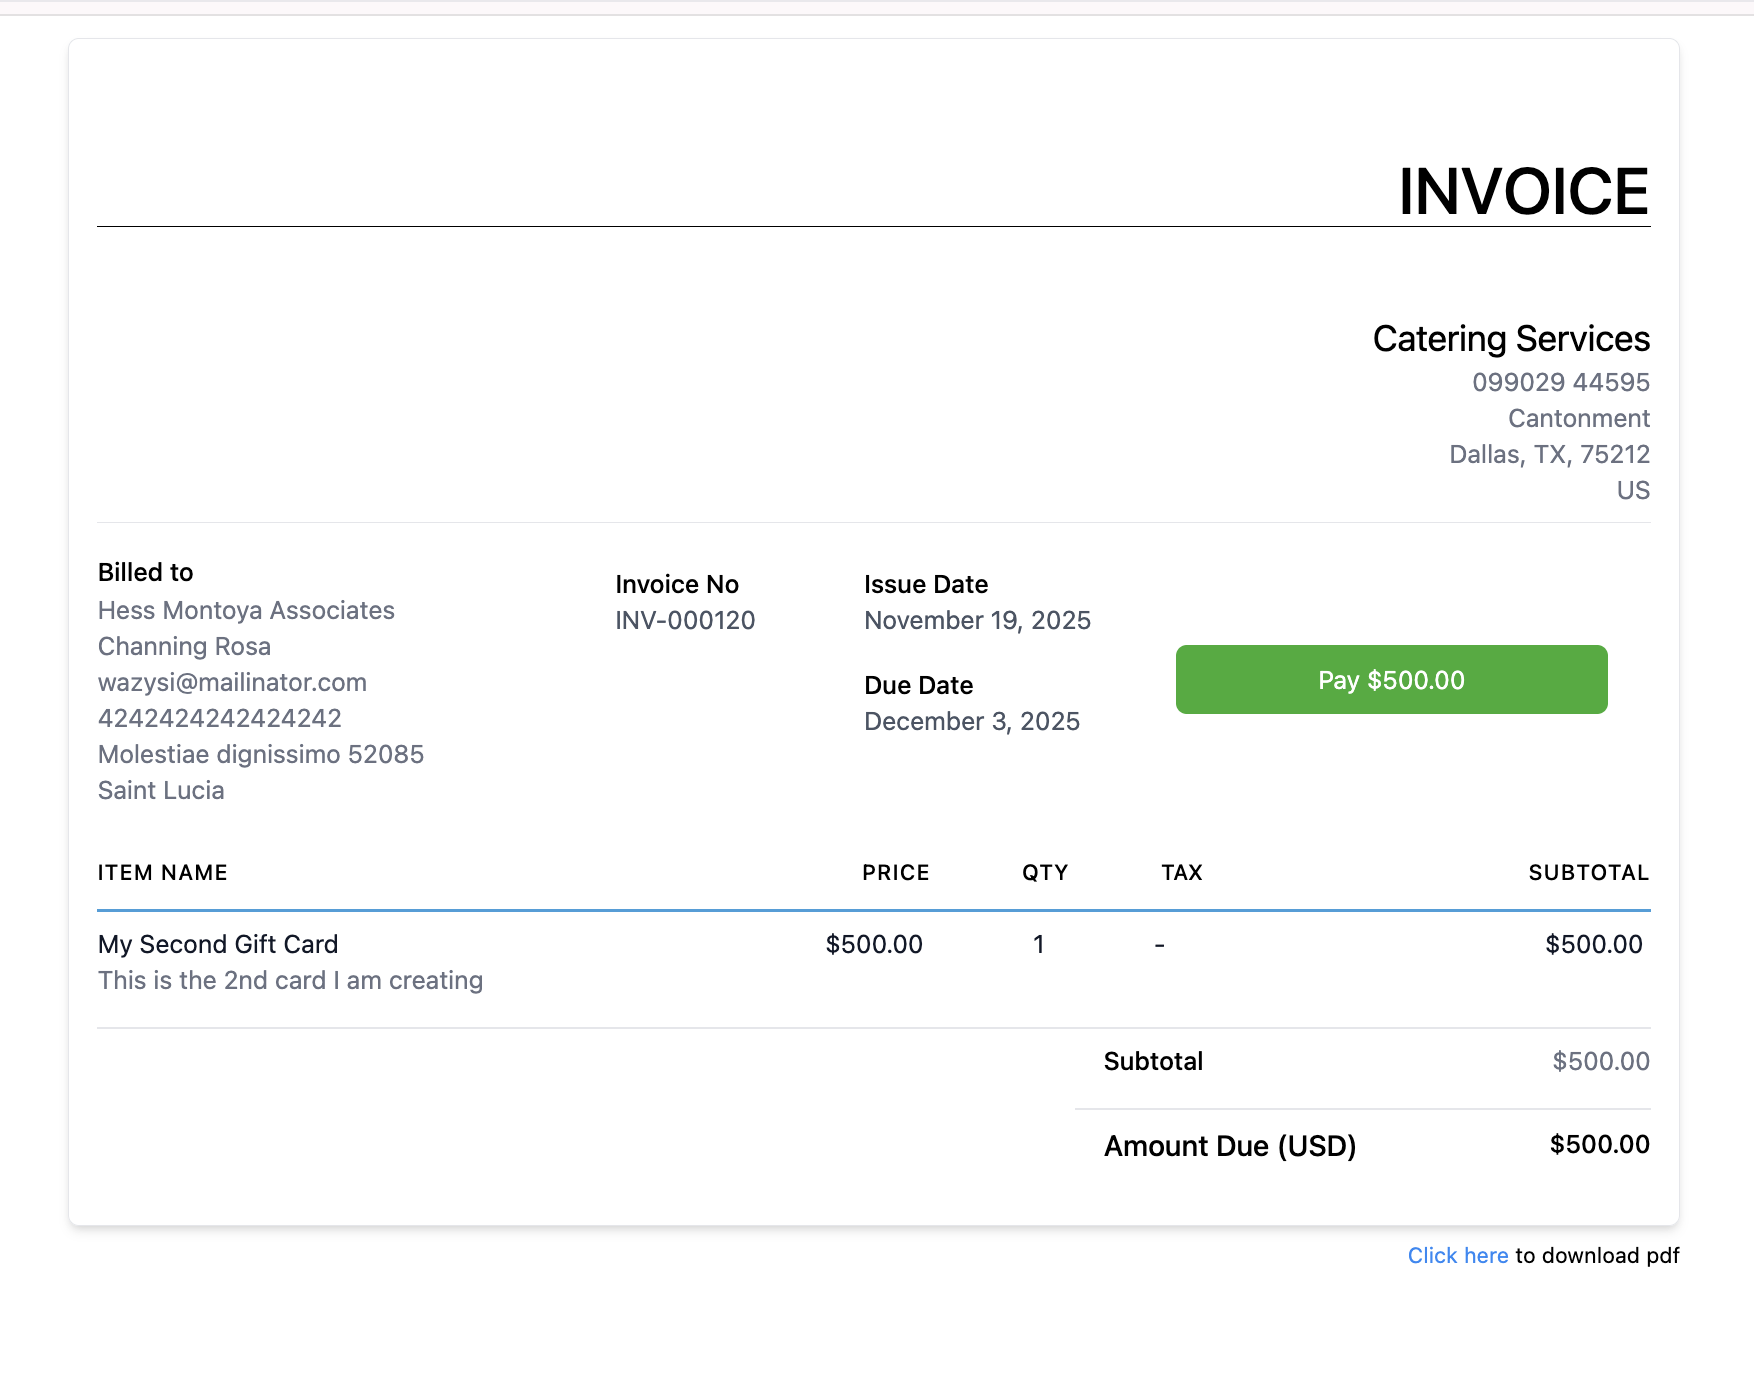The image size is (1754, 1398).
Task: Click the due date December 3, 2025
Action: pos(972,721)
